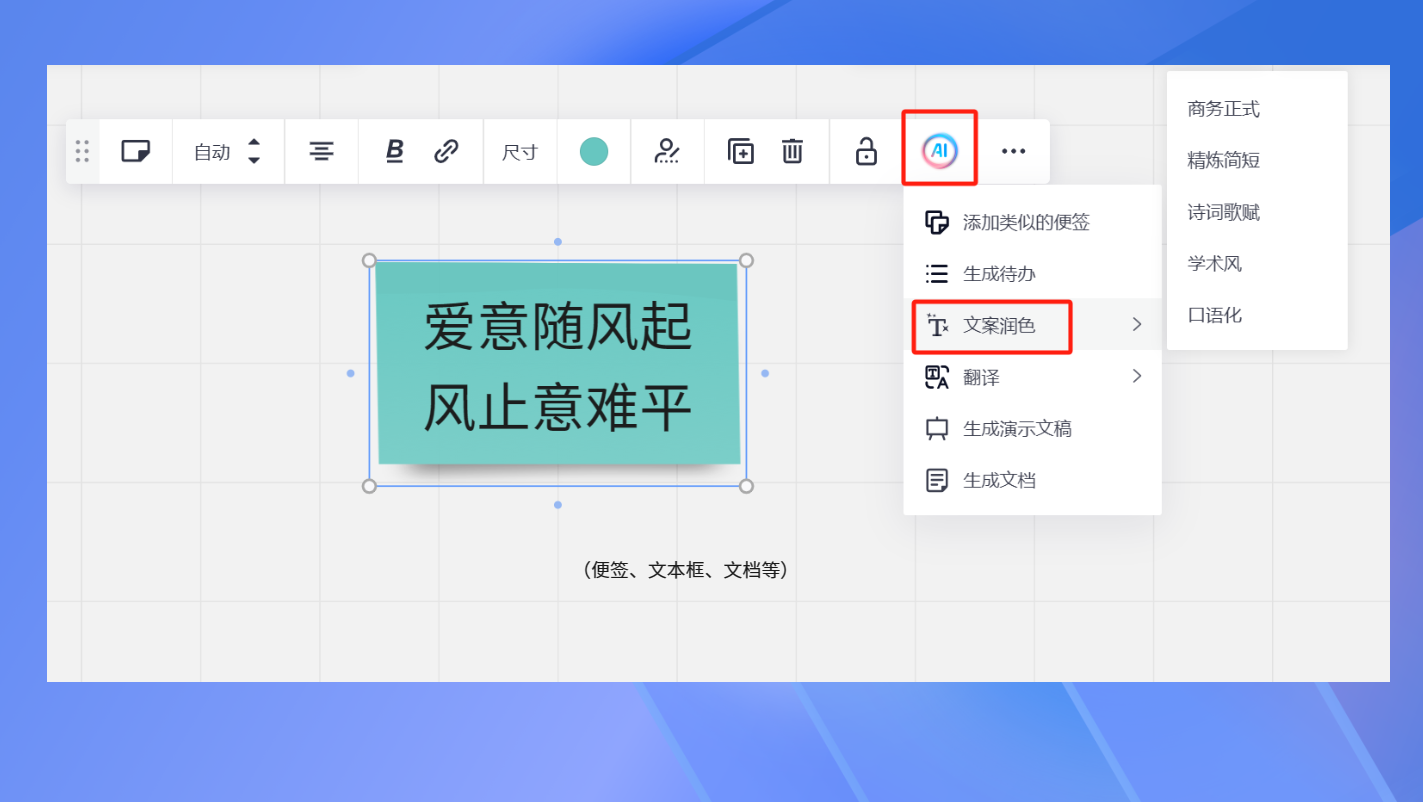Click the sticky note shape icon
Image resolution: width=1423 pixels, height=802 pixels.
pyautogui.click(x=136, y=151)
